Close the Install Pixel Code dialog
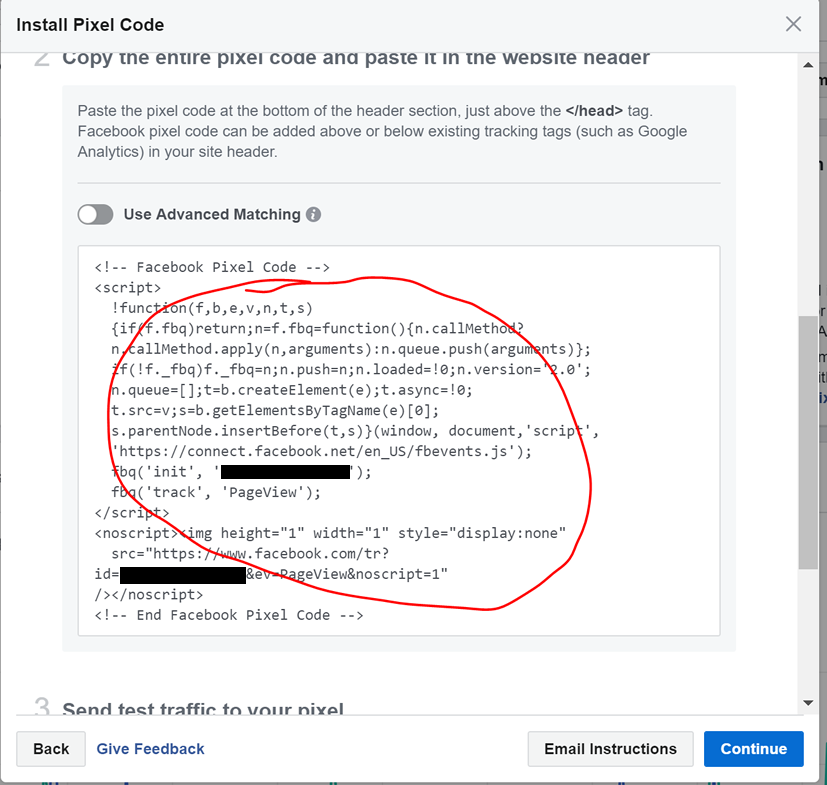The height and width of the screenshot is (785, 827). pyautogui.click(x=793, y=24)
